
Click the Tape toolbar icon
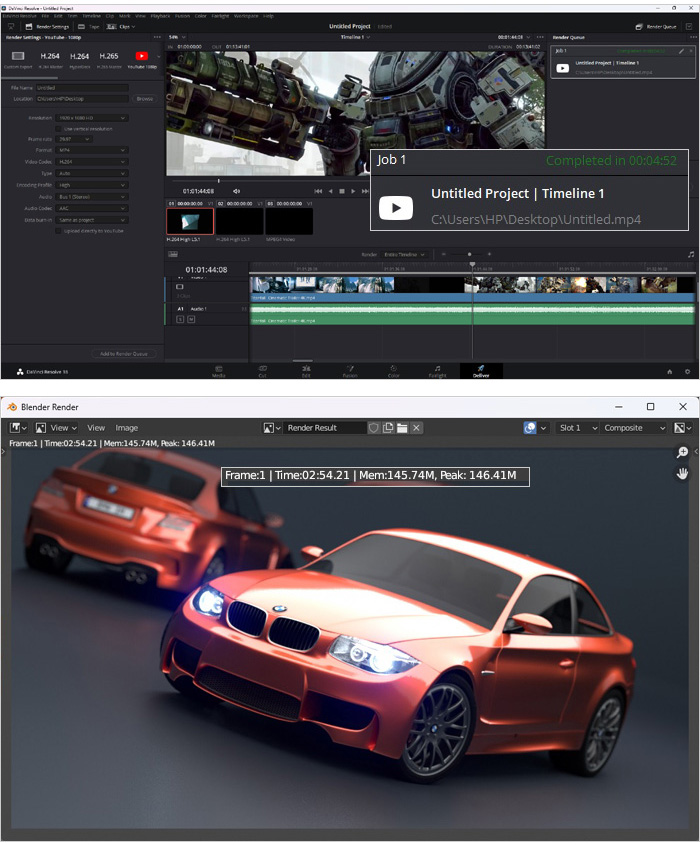[81, 26]
